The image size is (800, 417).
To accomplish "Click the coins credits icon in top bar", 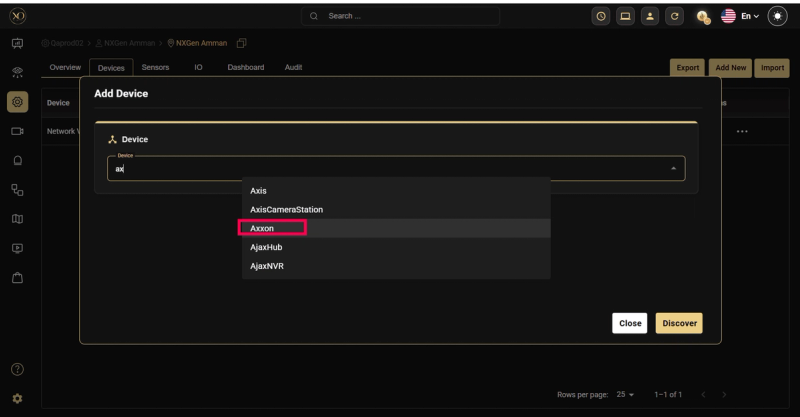I will point(703,17).
